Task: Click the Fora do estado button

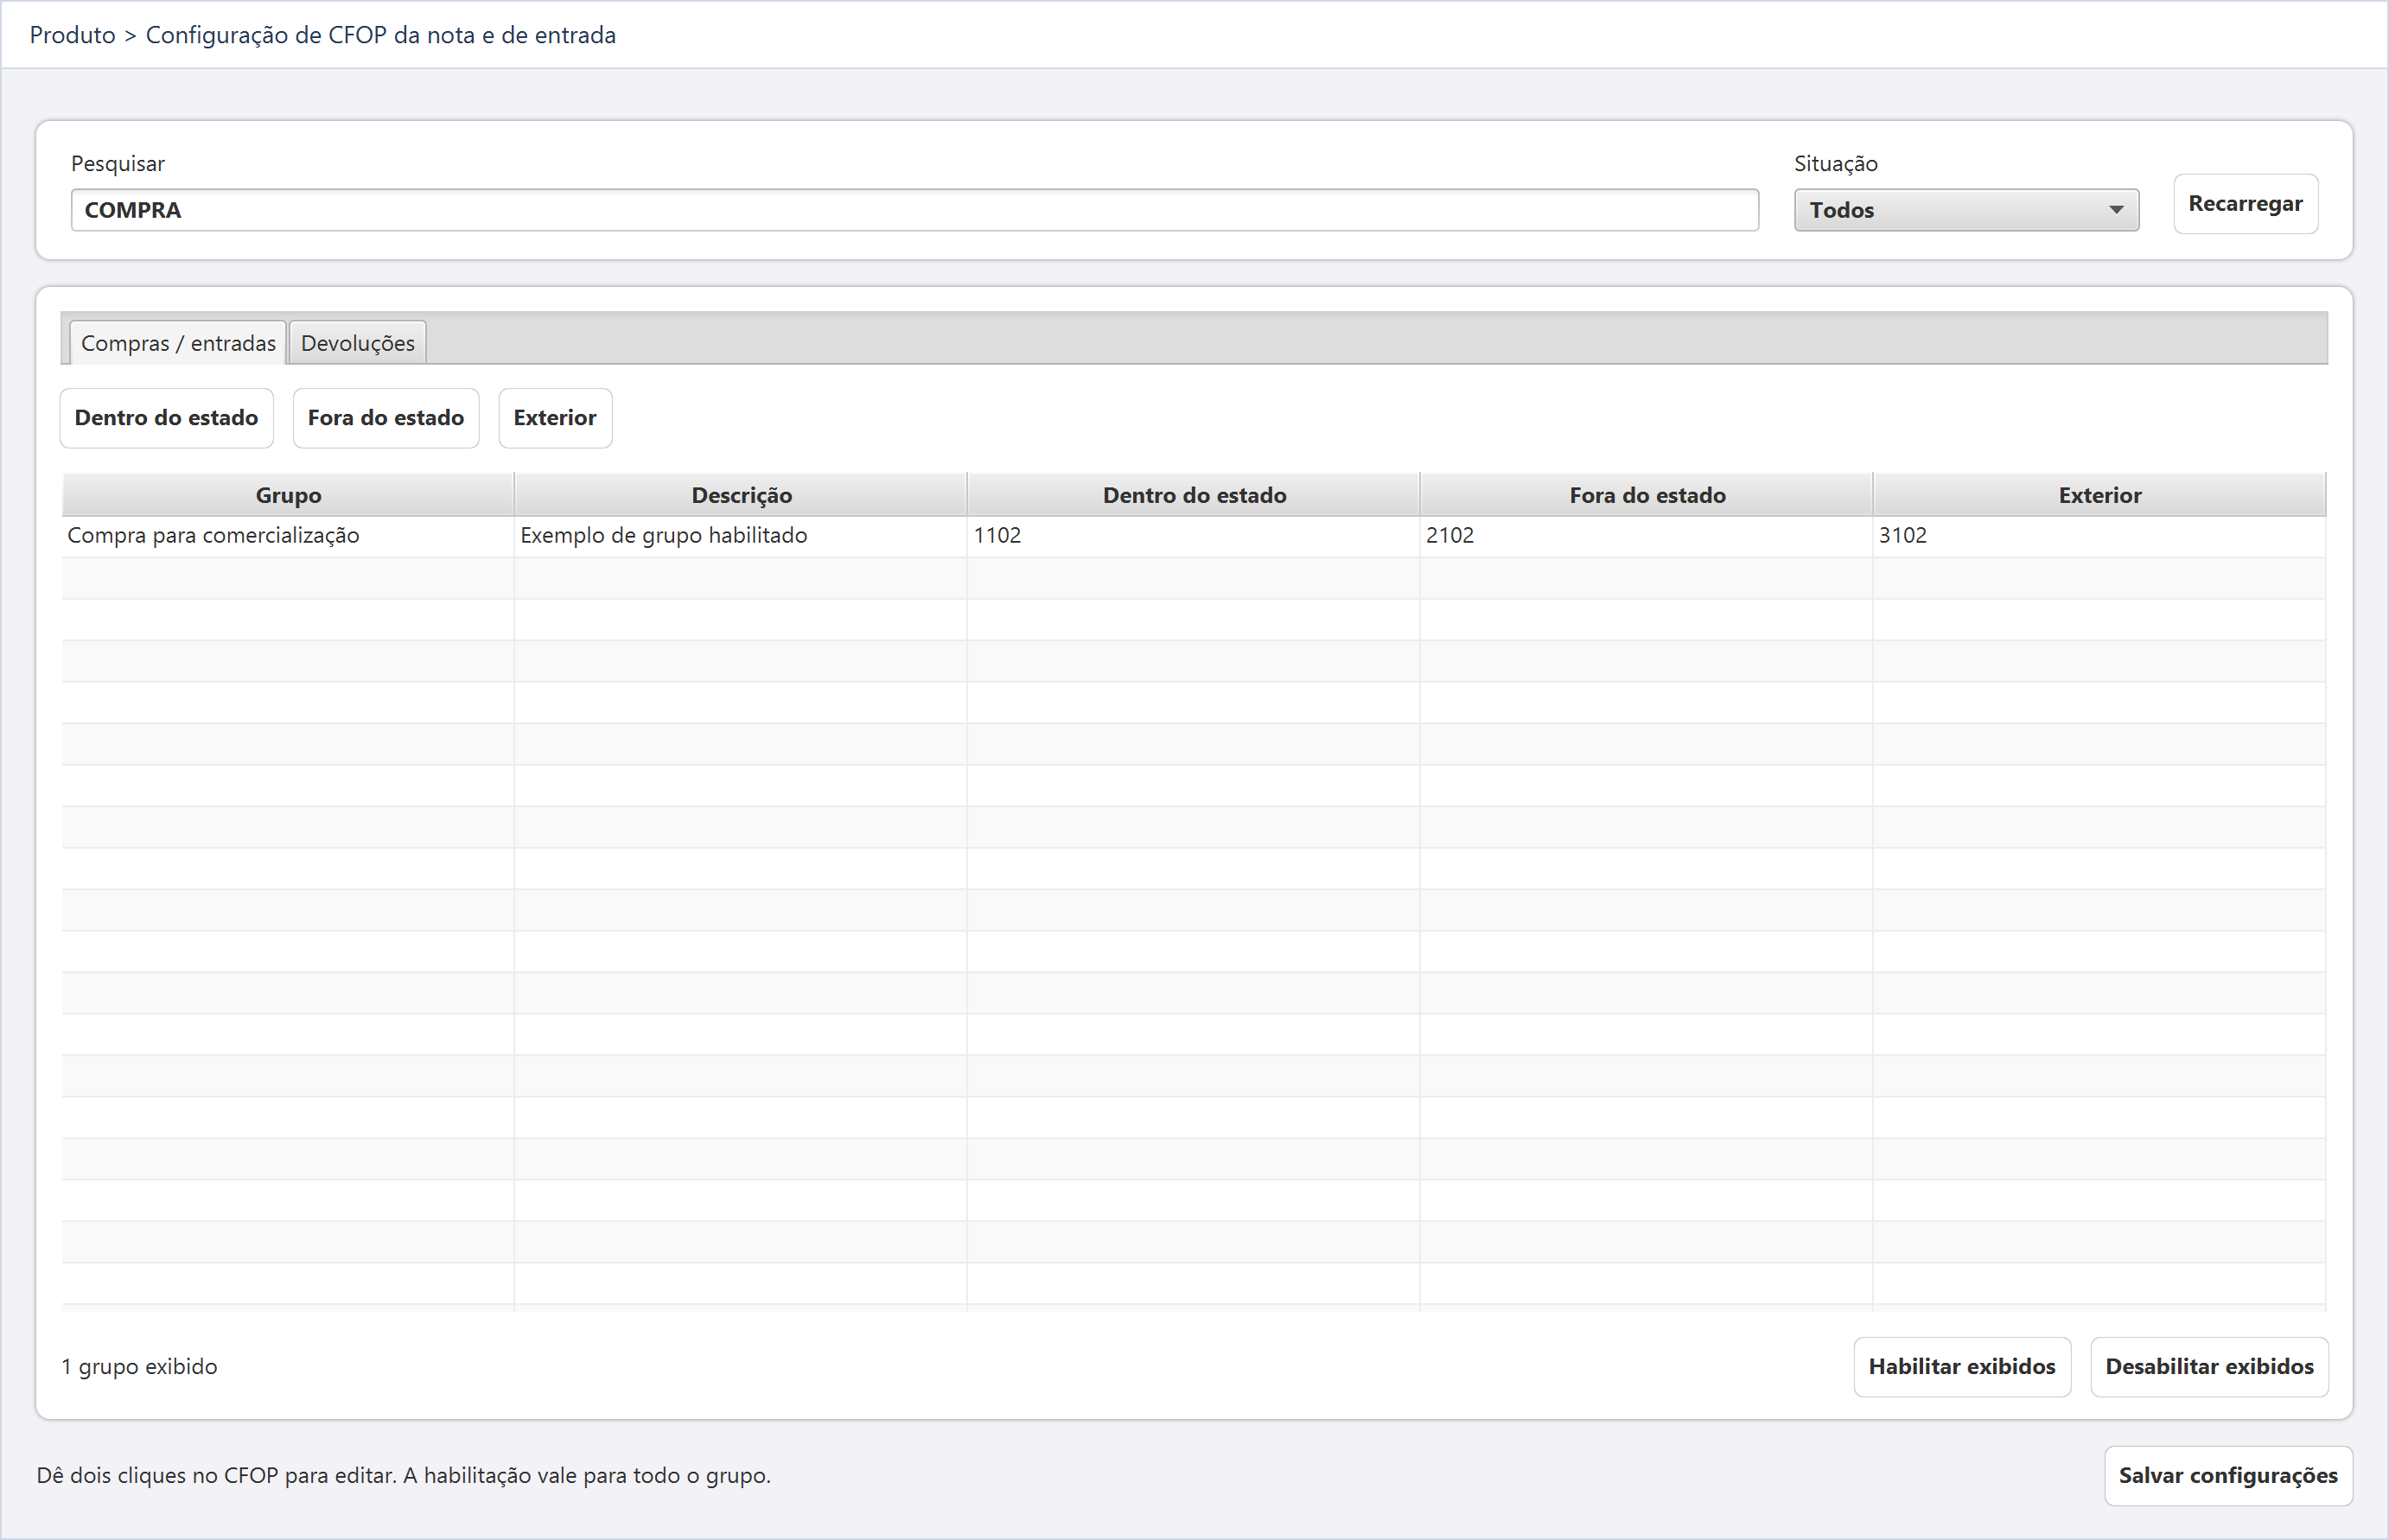Action: [x=386, y=418]
